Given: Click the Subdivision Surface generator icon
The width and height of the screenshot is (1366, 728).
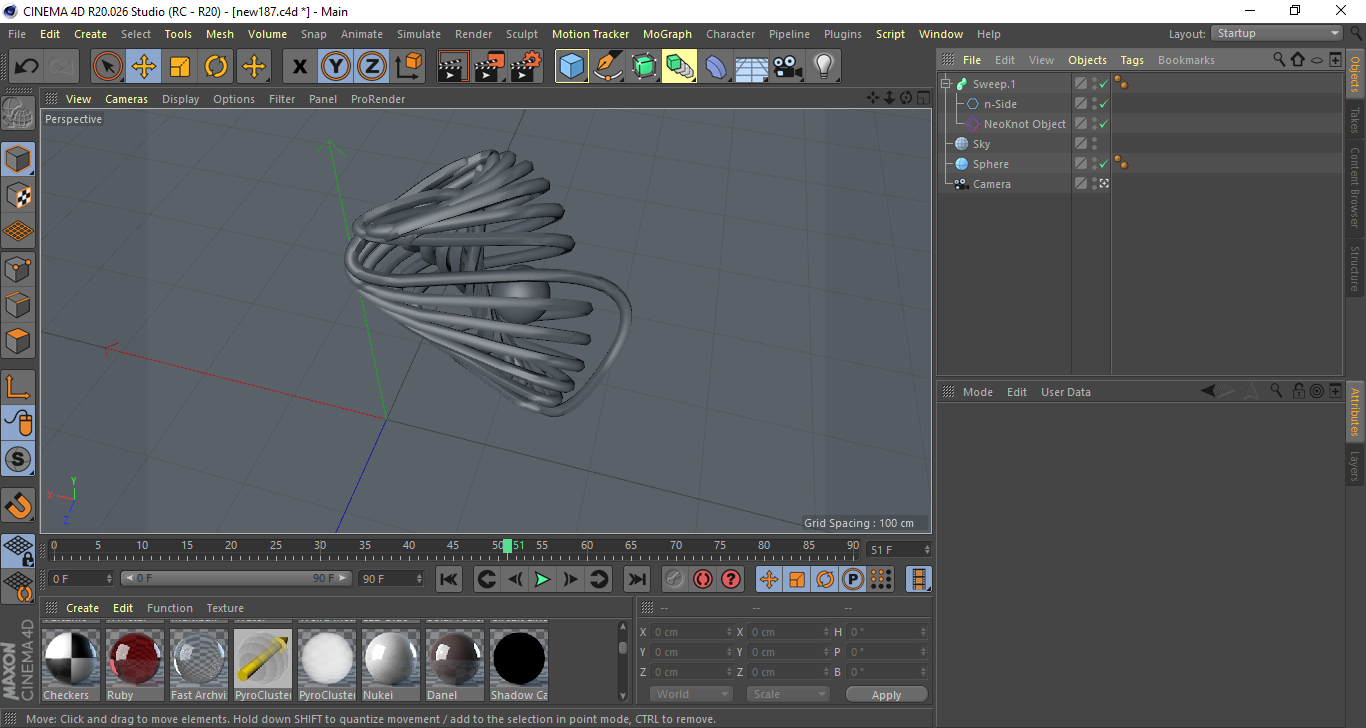Looking at the screenshot, I should [644, 67].
